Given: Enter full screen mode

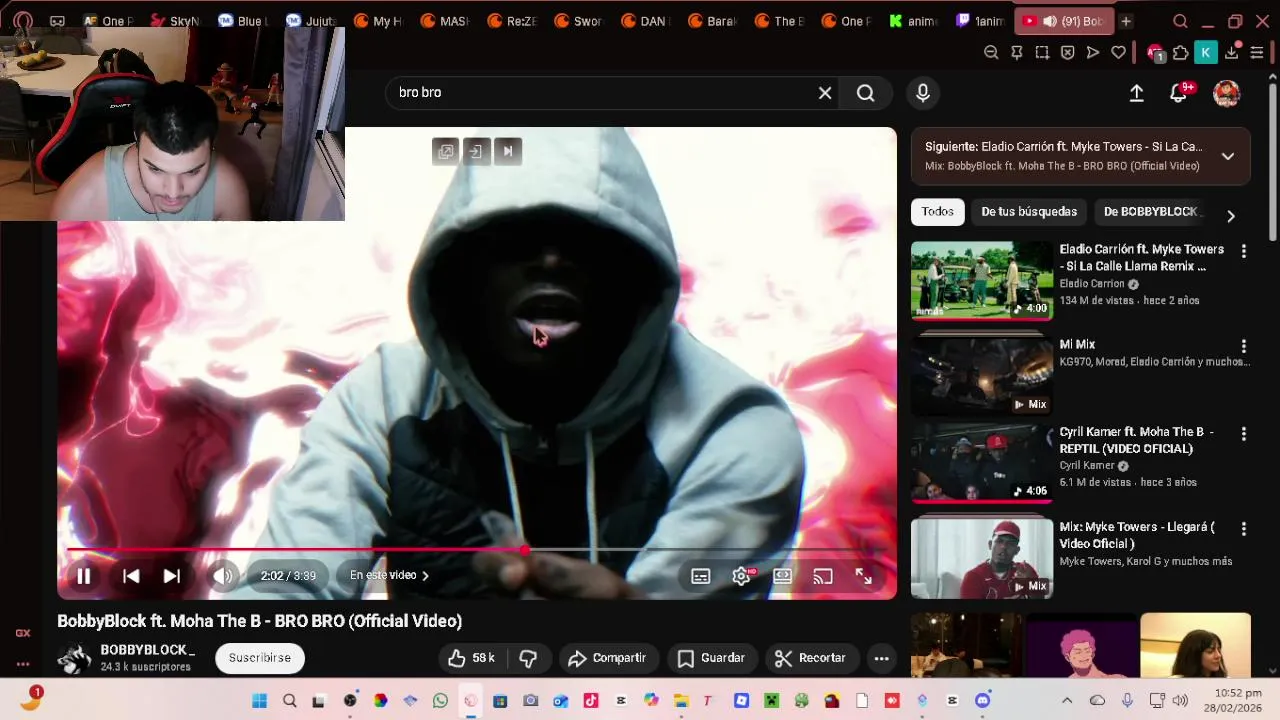Looking at the screenshot, I should (x=864, y=576).
